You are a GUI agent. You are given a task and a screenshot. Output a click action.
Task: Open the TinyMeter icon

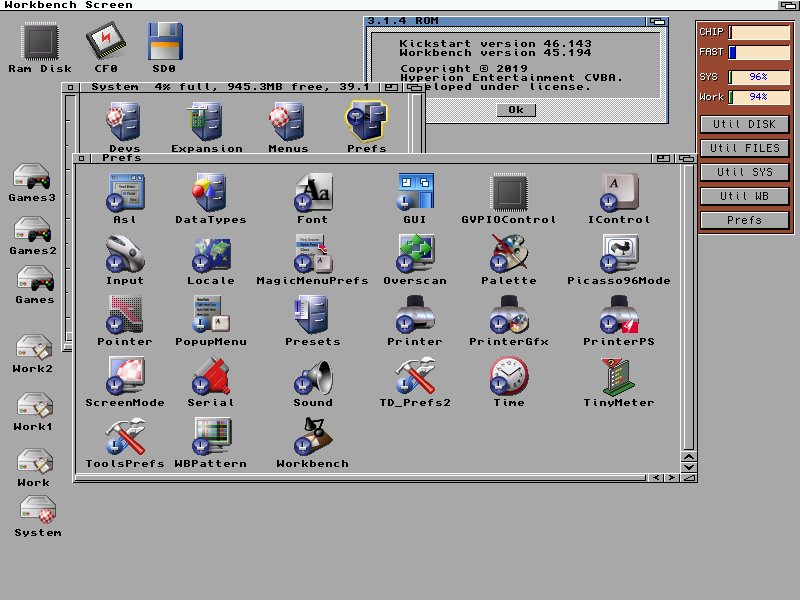pos(619,377)
